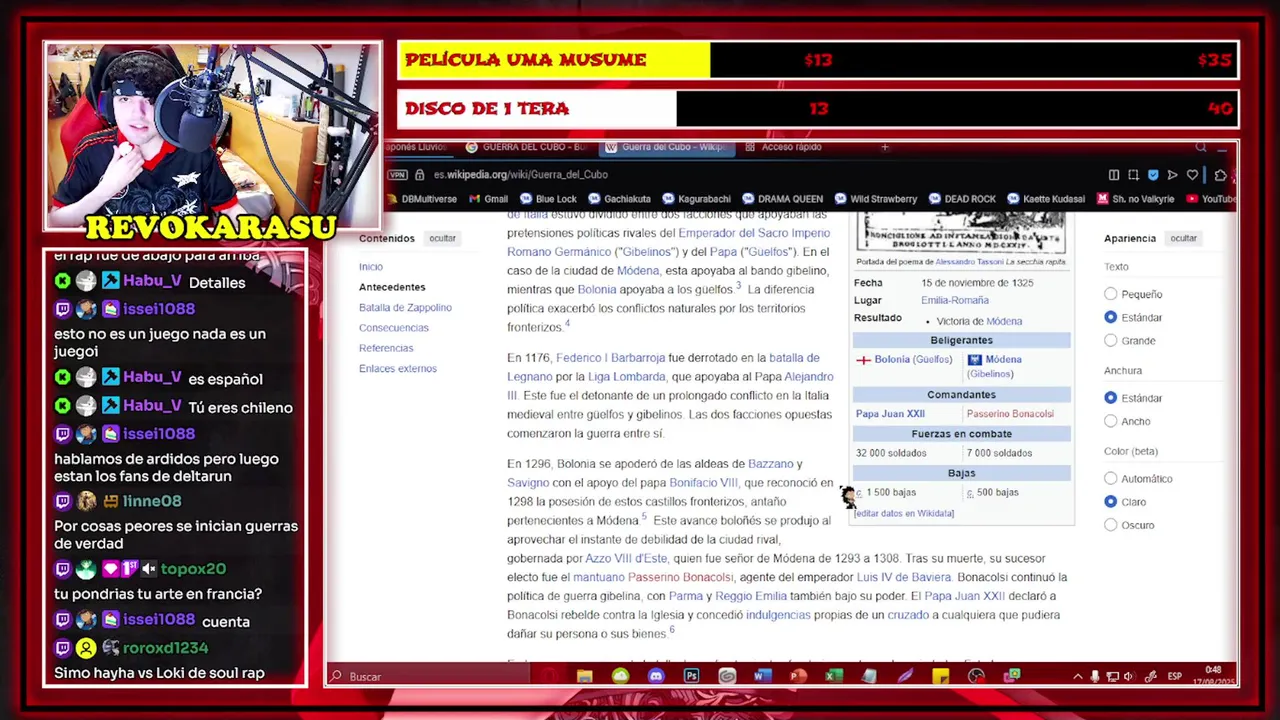
Task: Click the DISCO DE 1 TERA goal bar
Action: (x=818, y=109)
